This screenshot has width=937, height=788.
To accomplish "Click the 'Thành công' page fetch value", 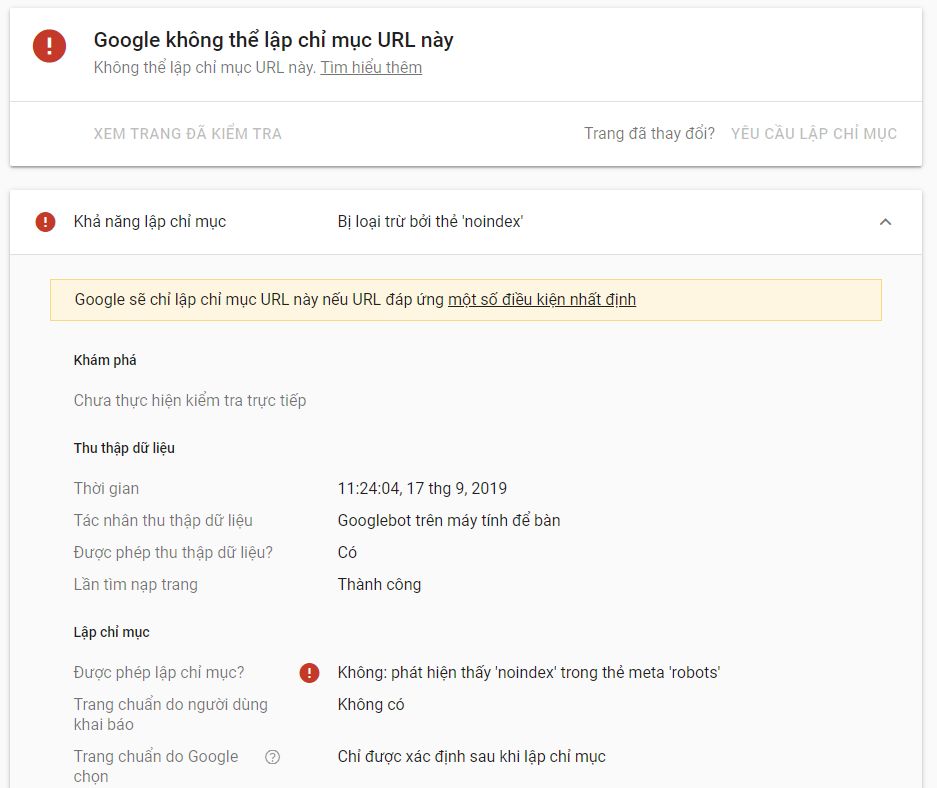I will [379, 584].
